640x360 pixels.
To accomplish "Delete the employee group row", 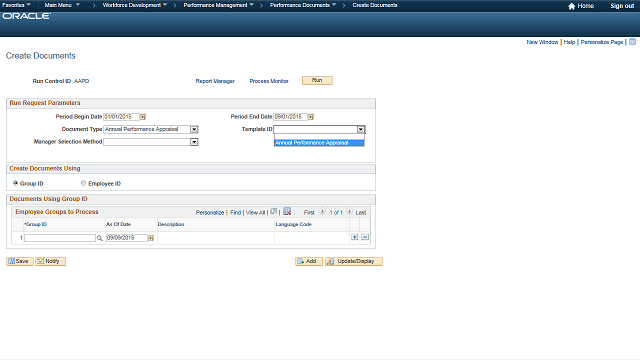I will point(365,237).
